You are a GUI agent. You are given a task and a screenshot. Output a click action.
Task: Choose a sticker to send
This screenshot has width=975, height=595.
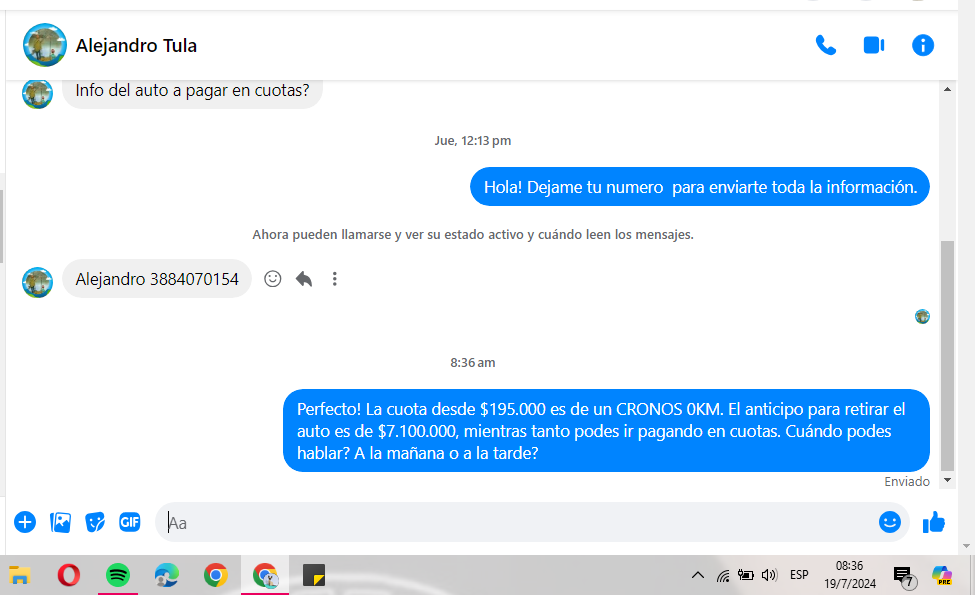pos(95,522)
